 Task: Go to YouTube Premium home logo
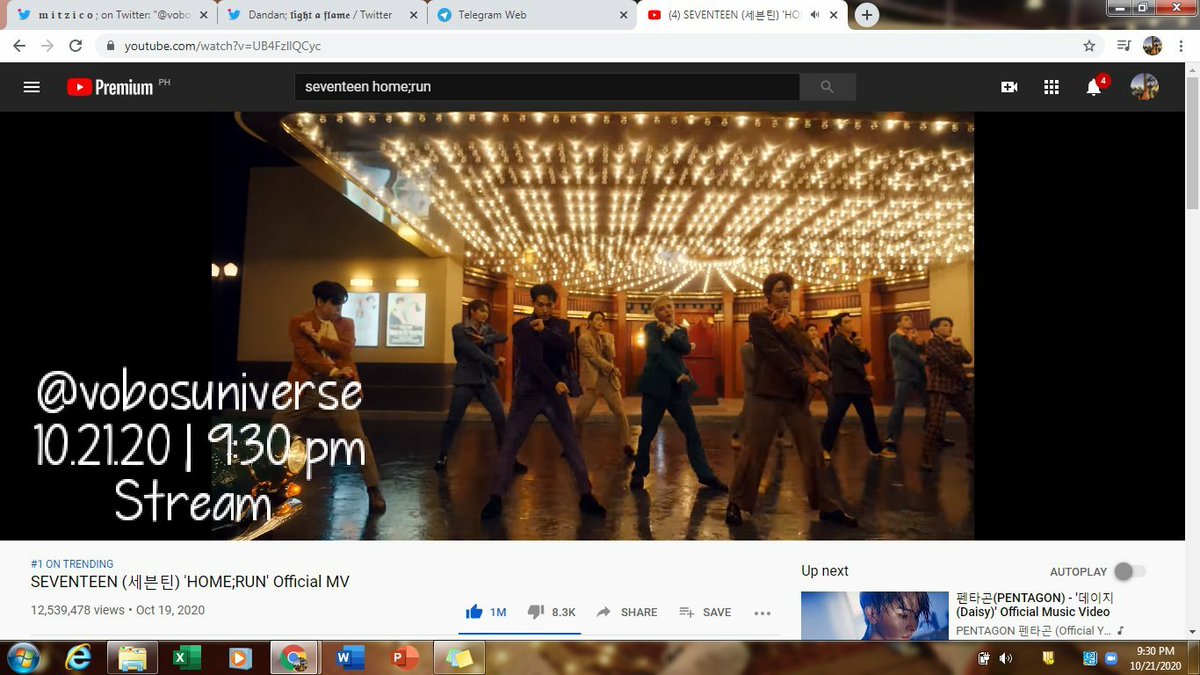[x=110, y=87]
